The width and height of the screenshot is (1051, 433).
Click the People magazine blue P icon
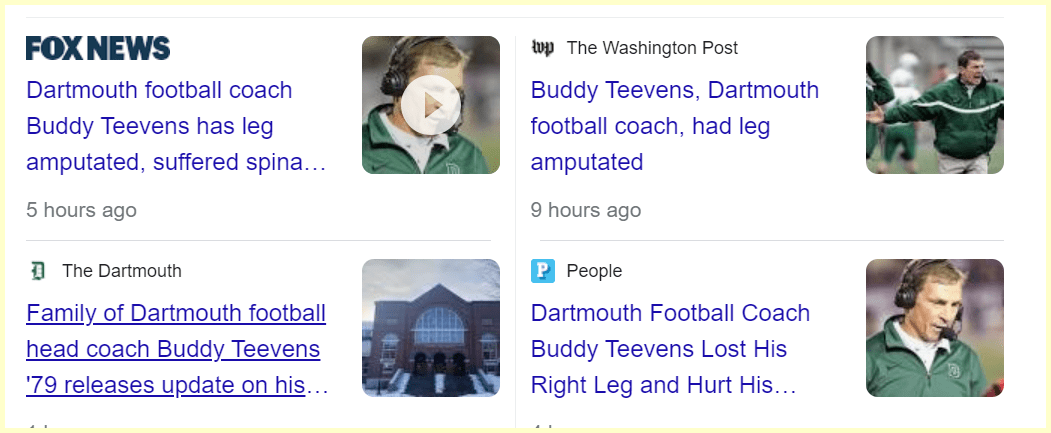[x=543, y=271]
